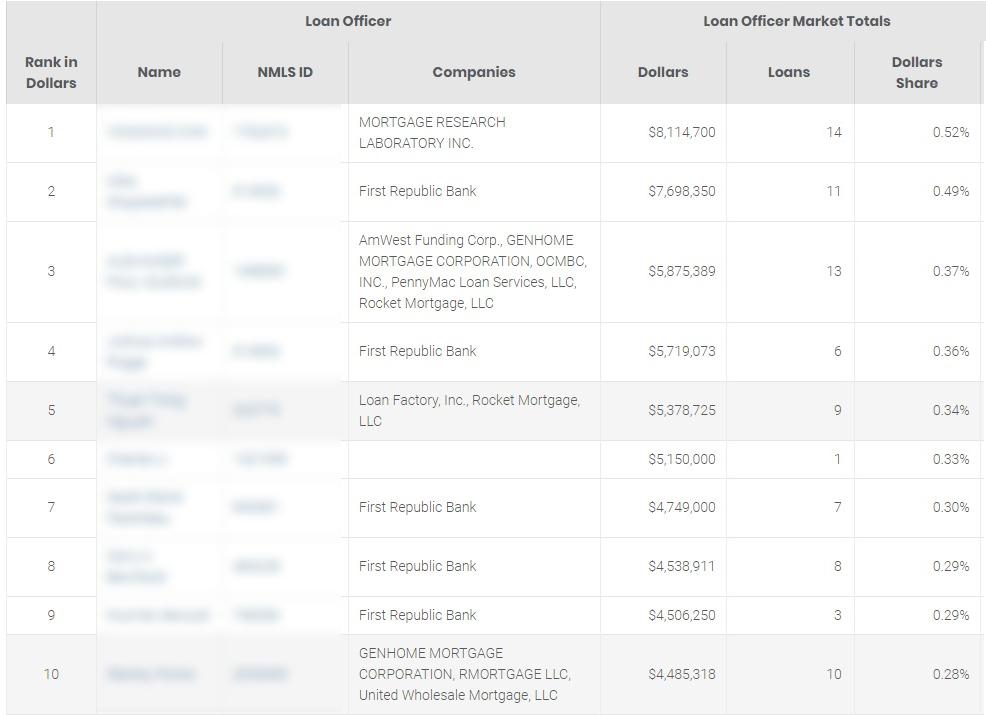Click First Republic Bank in rank 2 row
986x715 pixels.
(418, 191)
